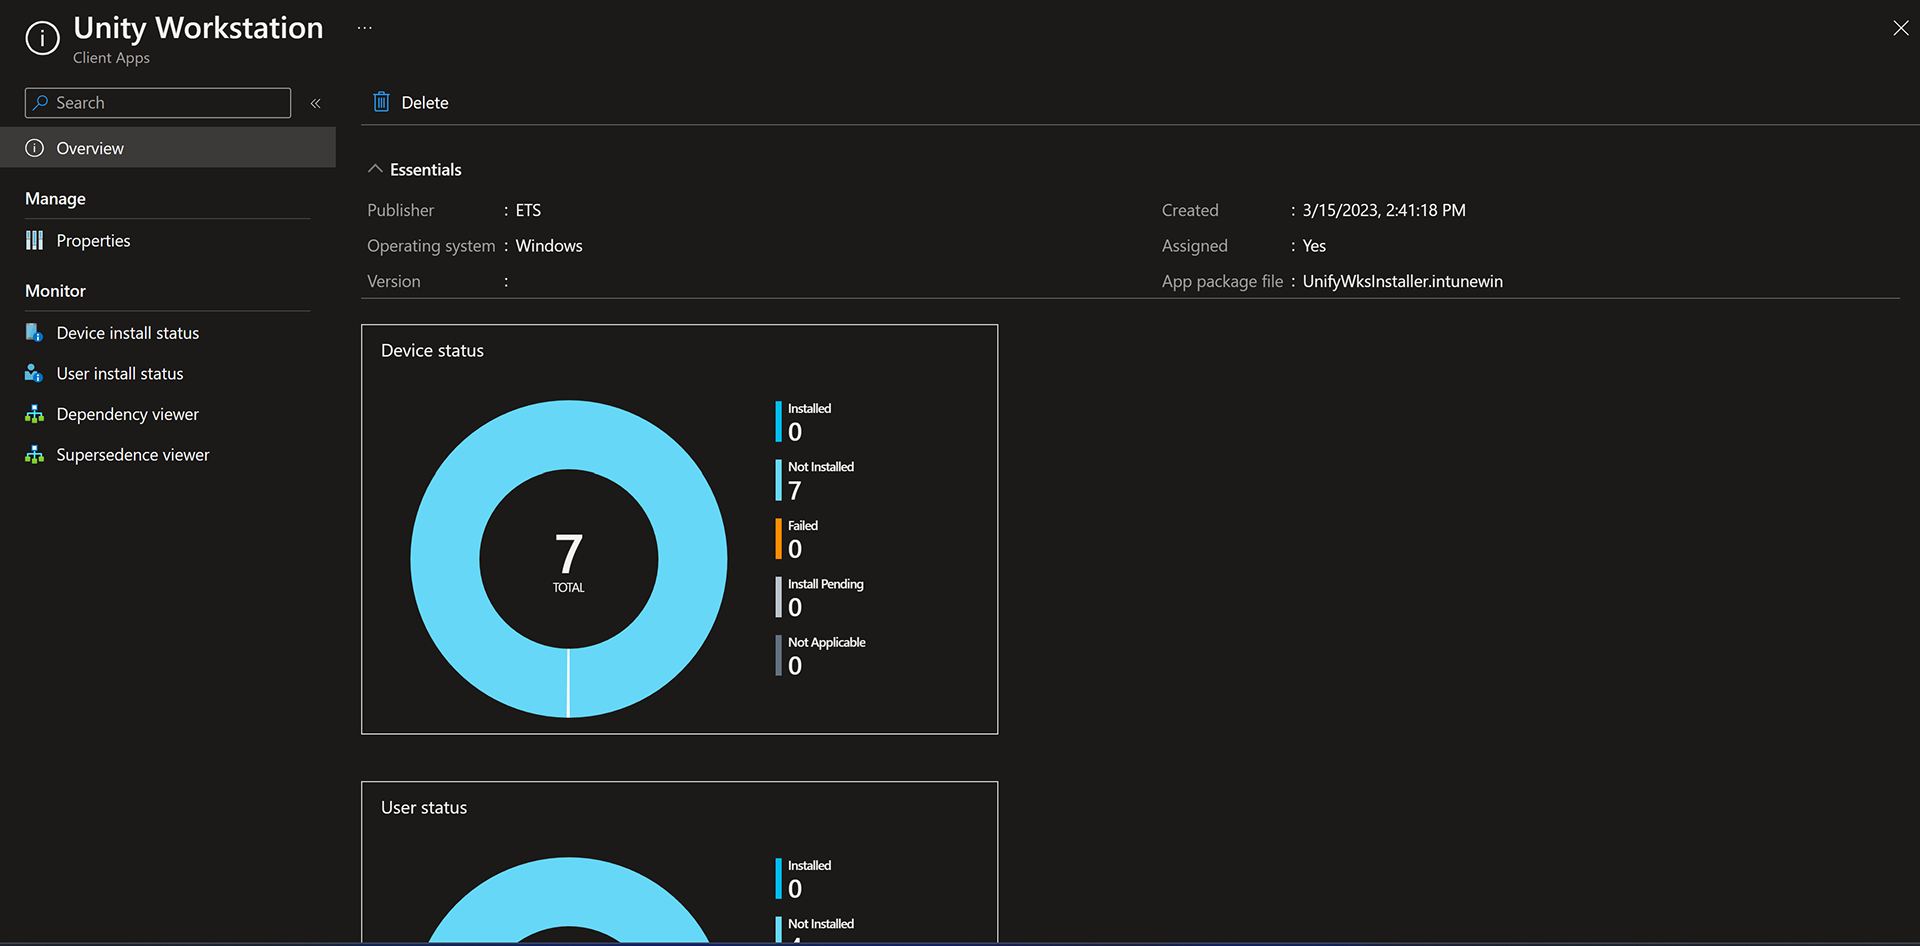Click the Monitor section heading
1920x946 pixels.
click(x=55, y=291)
